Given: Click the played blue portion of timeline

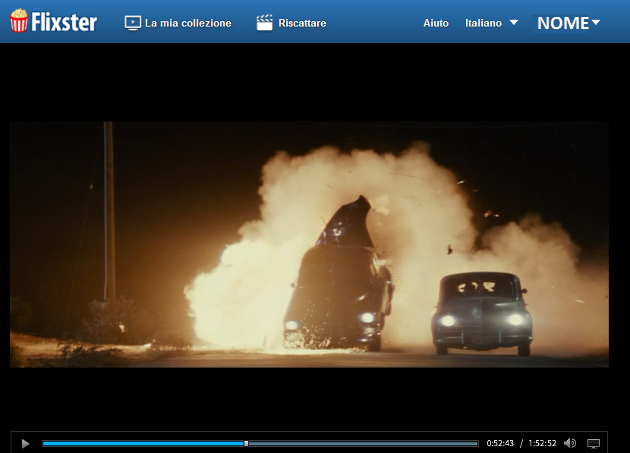Looking at the screenshot, I should coord(143,443).
